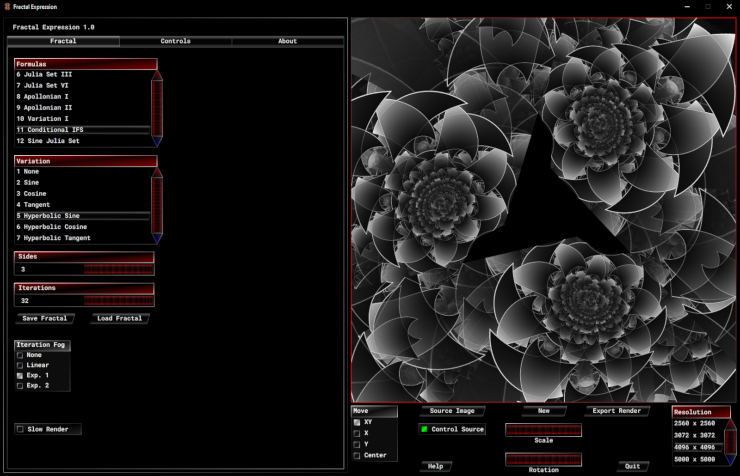Image resolution: width=740 pixels, height=476 pixels.
Task: Select formula 11 Conditional IFS
Action: [x=83, y=130]
